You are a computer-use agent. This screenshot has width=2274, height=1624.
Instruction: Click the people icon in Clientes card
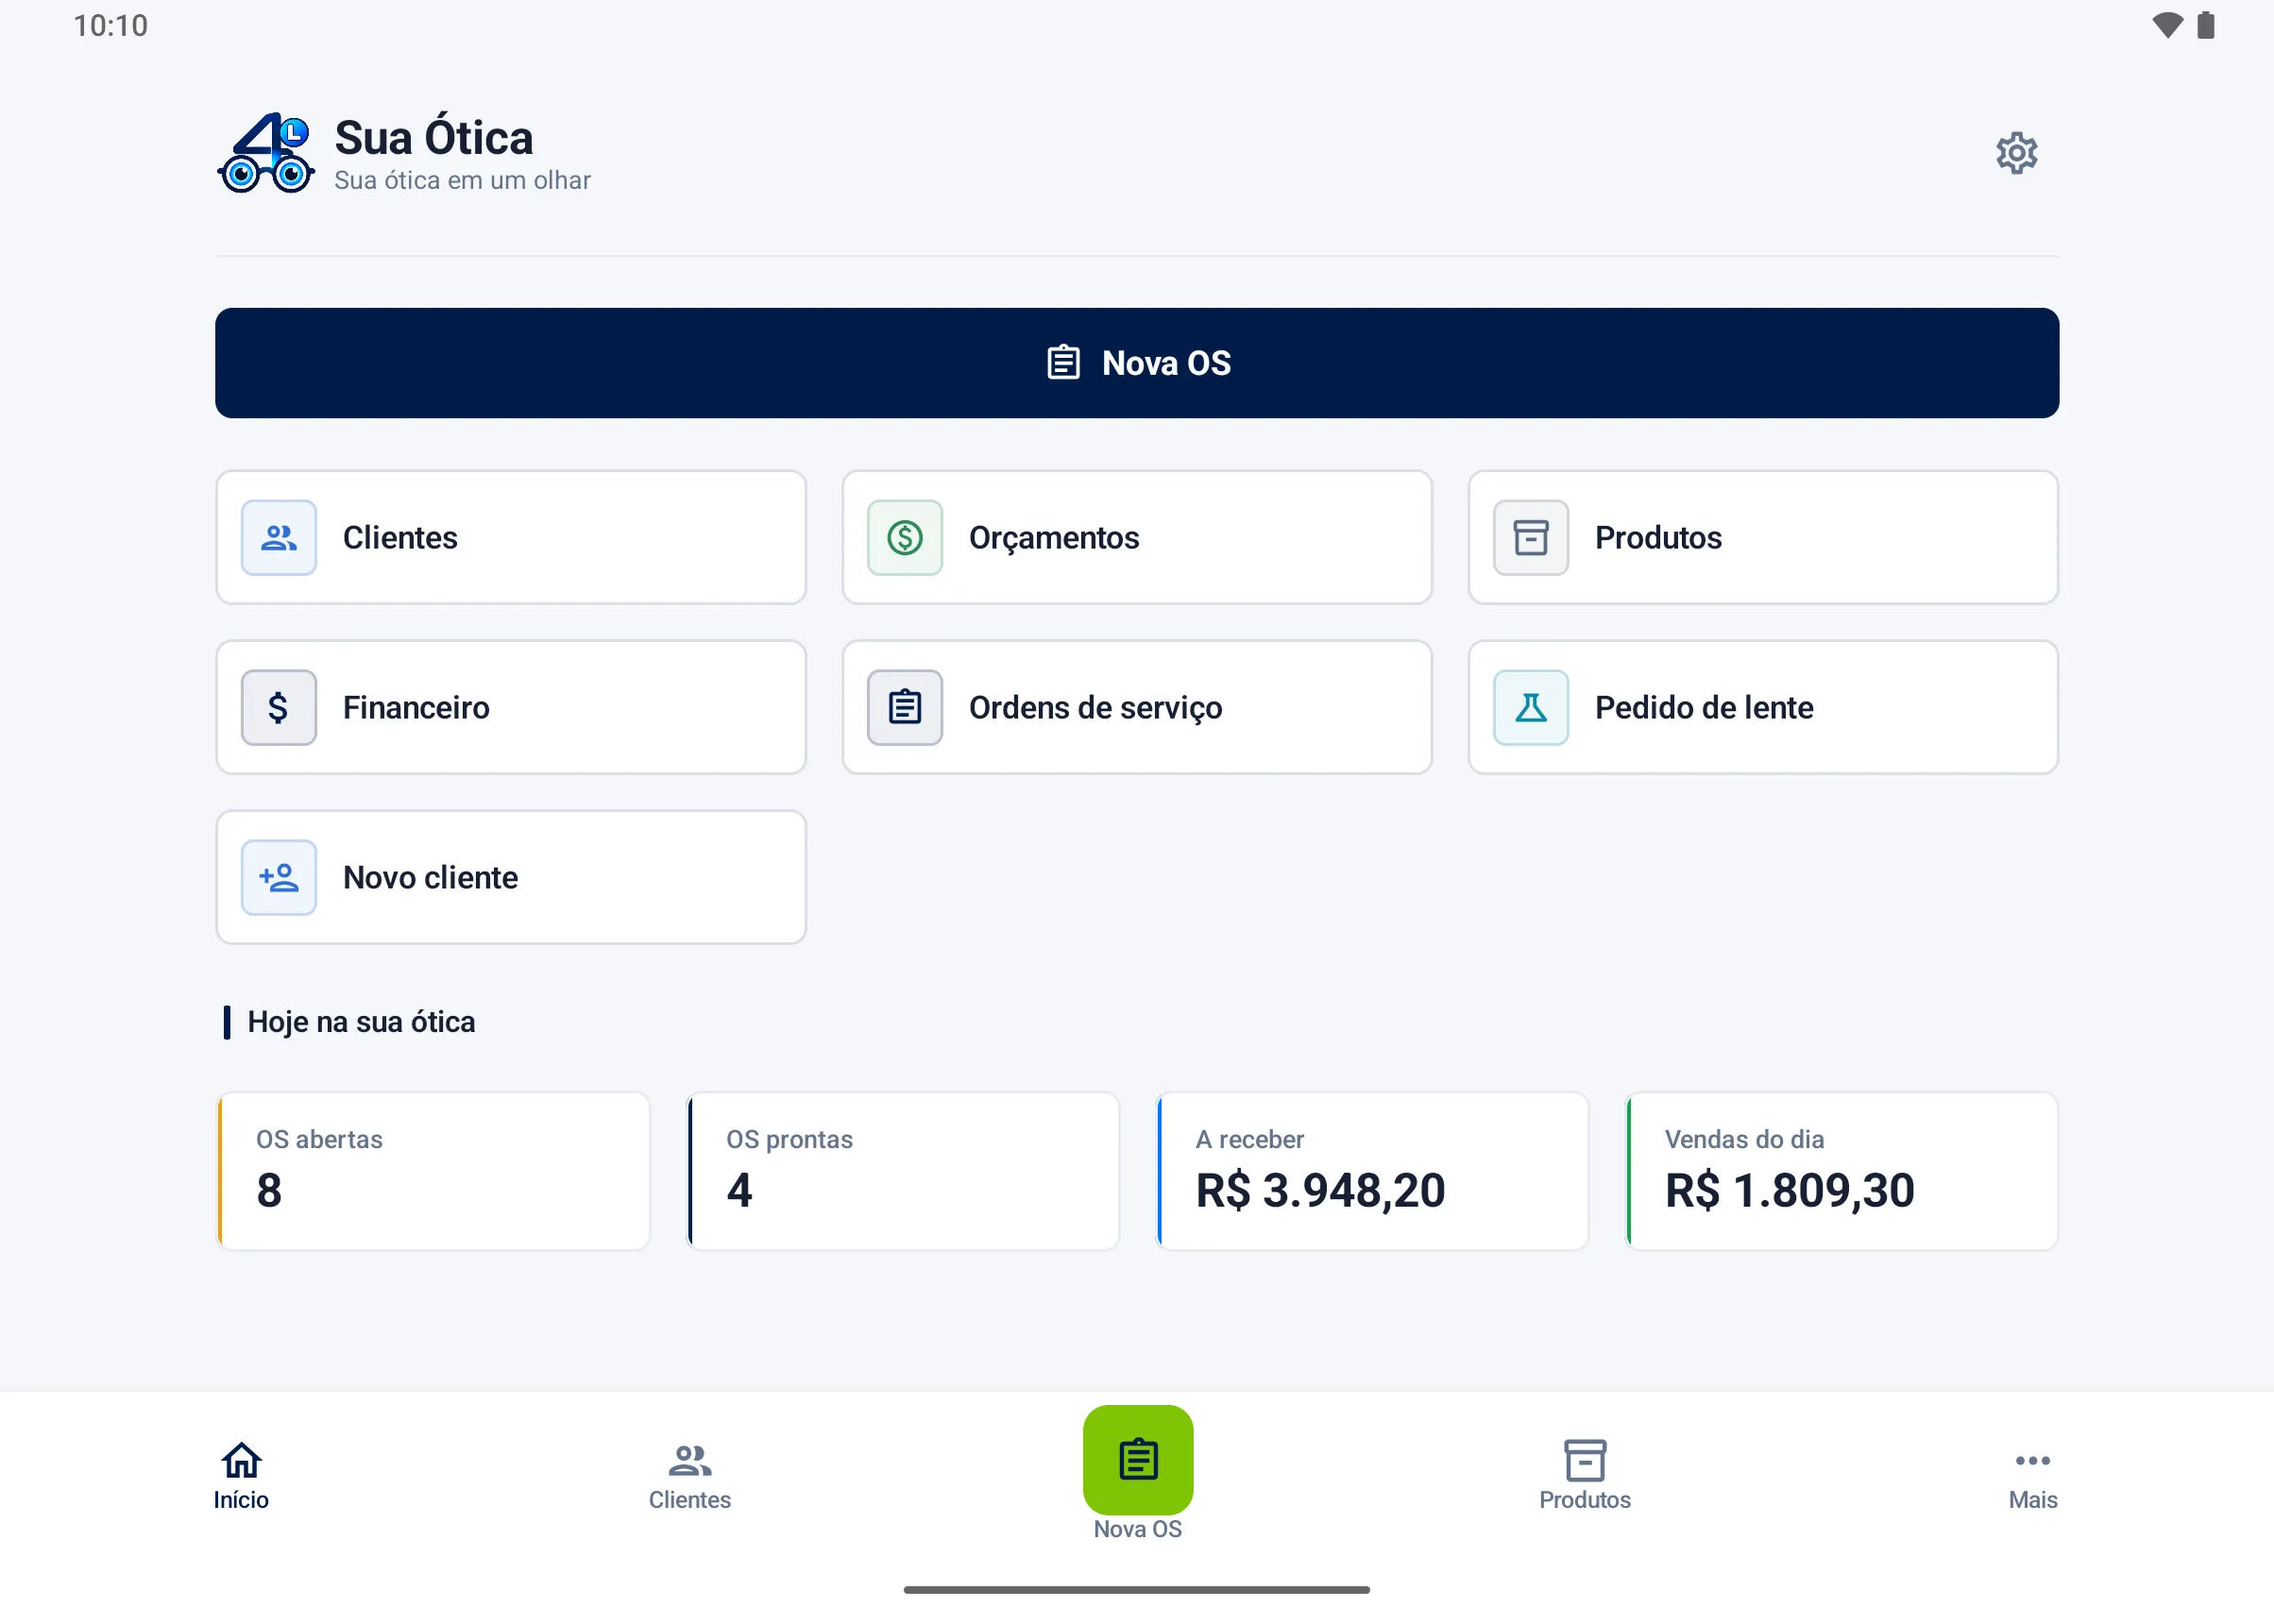click(279, 537)
